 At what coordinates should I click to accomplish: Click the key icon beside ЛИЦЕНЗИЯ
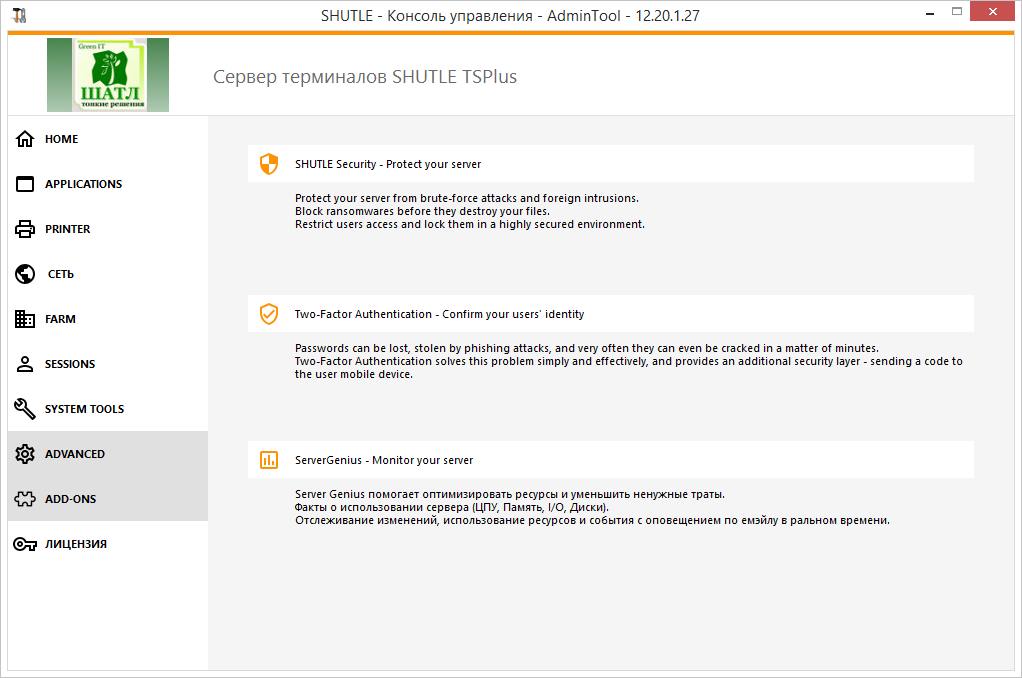click(x=25, y=544)
